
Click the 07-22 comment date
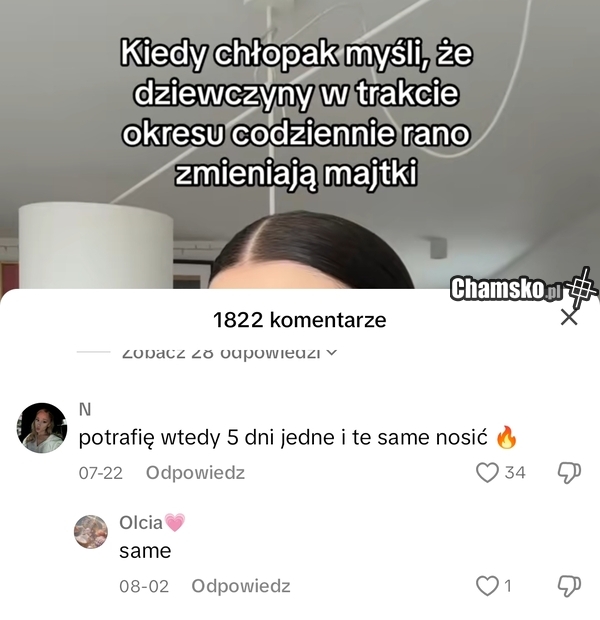coord(100,473)
